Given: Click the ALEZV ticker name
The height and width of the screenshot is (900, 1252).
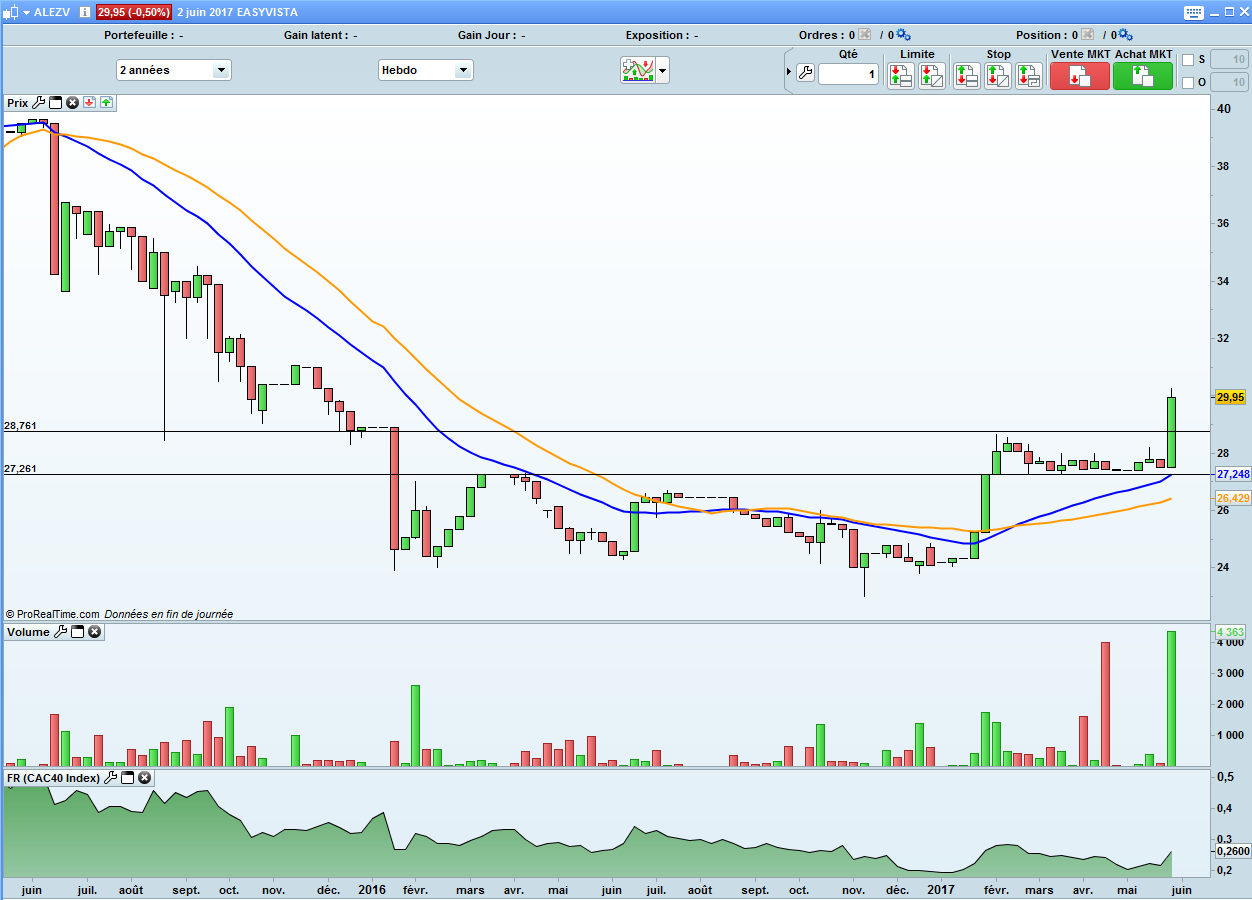Looking at the screenshot, I should [52, 12].
